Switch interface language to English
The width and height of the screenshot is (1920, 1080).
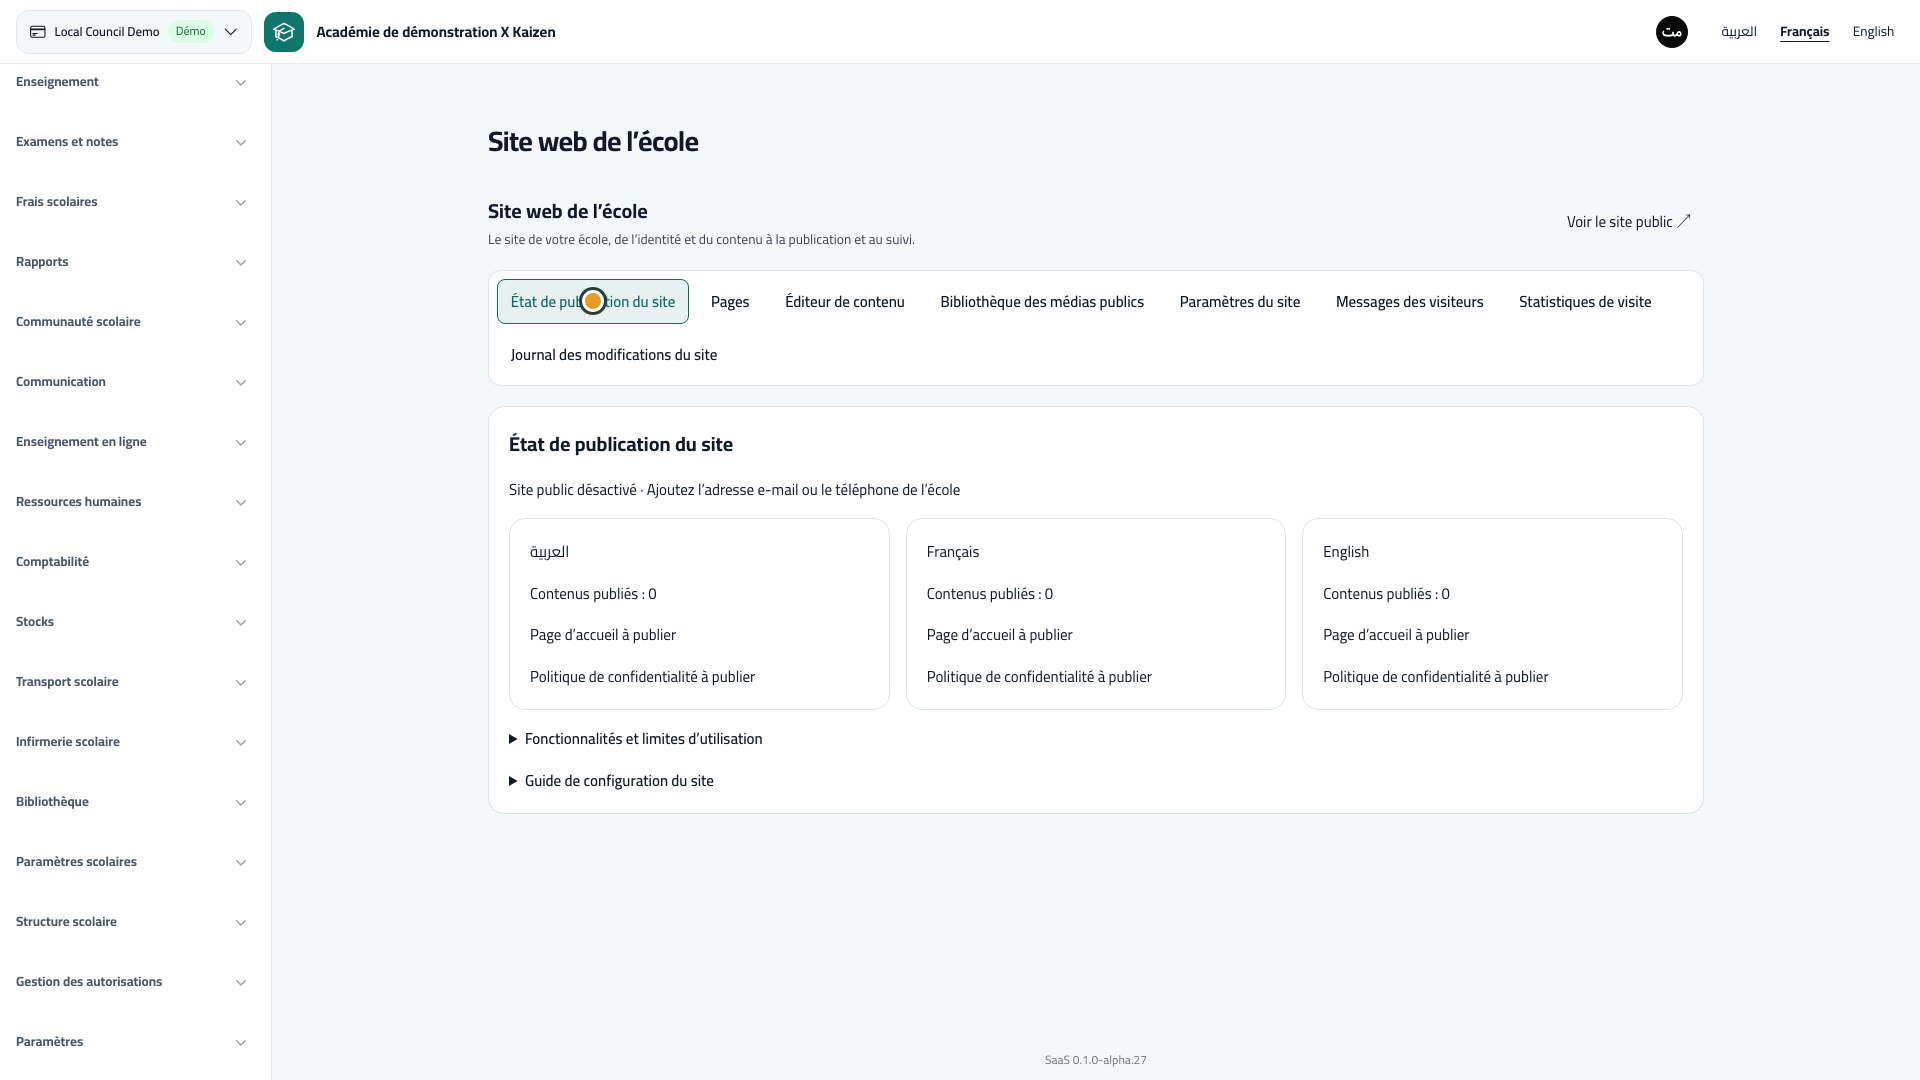pyautogui.click(x=1873, y=32)
